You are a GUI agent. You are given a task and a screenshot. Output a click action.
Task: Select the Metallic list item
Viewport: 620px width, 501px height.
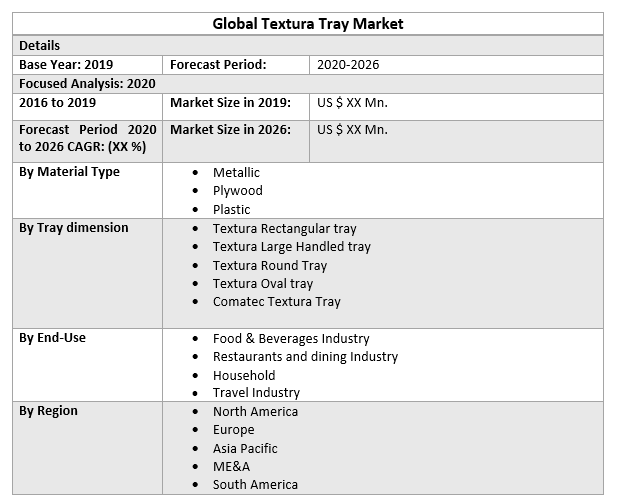tap(236, 173)
